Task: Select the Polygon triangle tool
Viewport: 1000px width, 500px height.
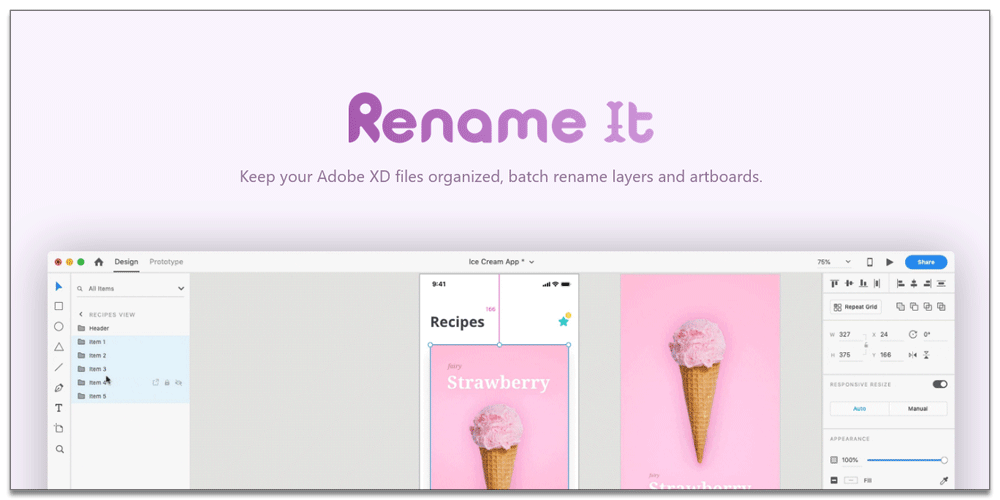Action: click(x=59, y=347)
